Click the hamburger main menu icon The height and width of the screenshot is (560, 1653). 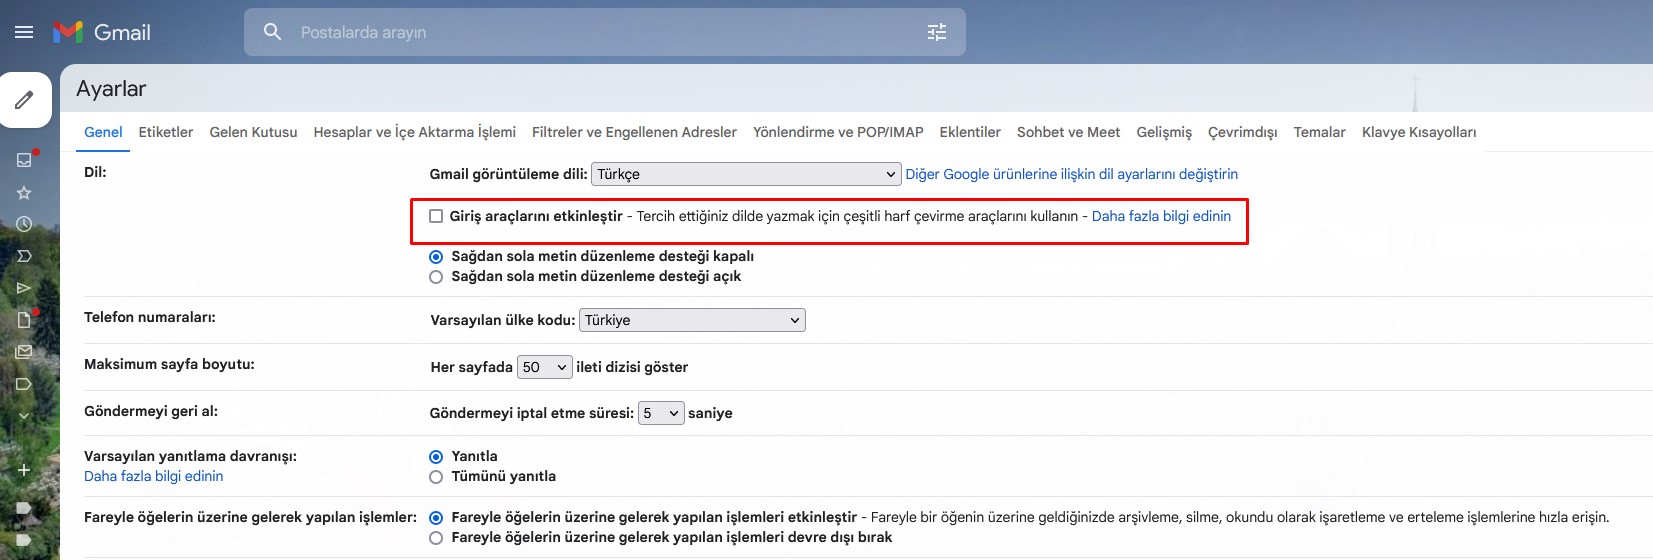[24, 32]
